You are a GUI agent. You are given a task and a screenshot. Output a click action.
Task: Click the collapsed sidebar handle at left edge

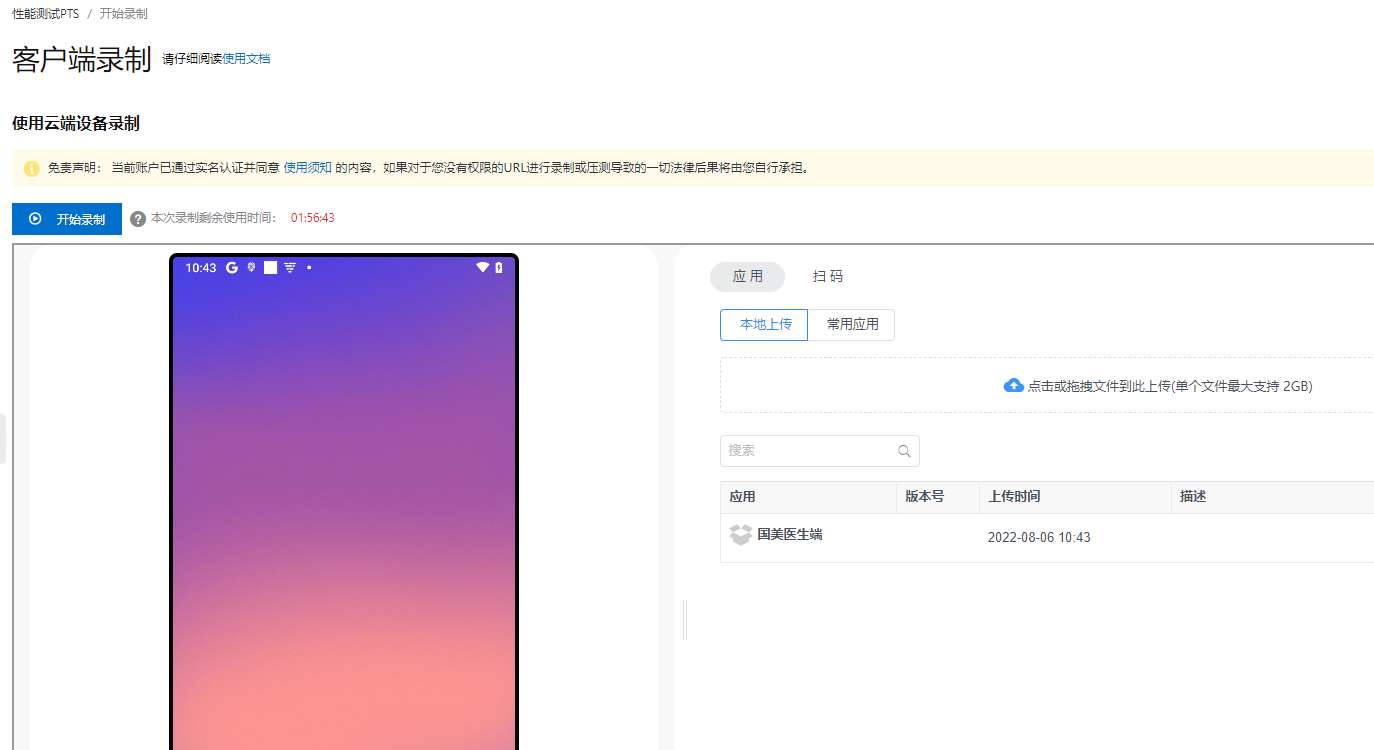tap(3, 438)
